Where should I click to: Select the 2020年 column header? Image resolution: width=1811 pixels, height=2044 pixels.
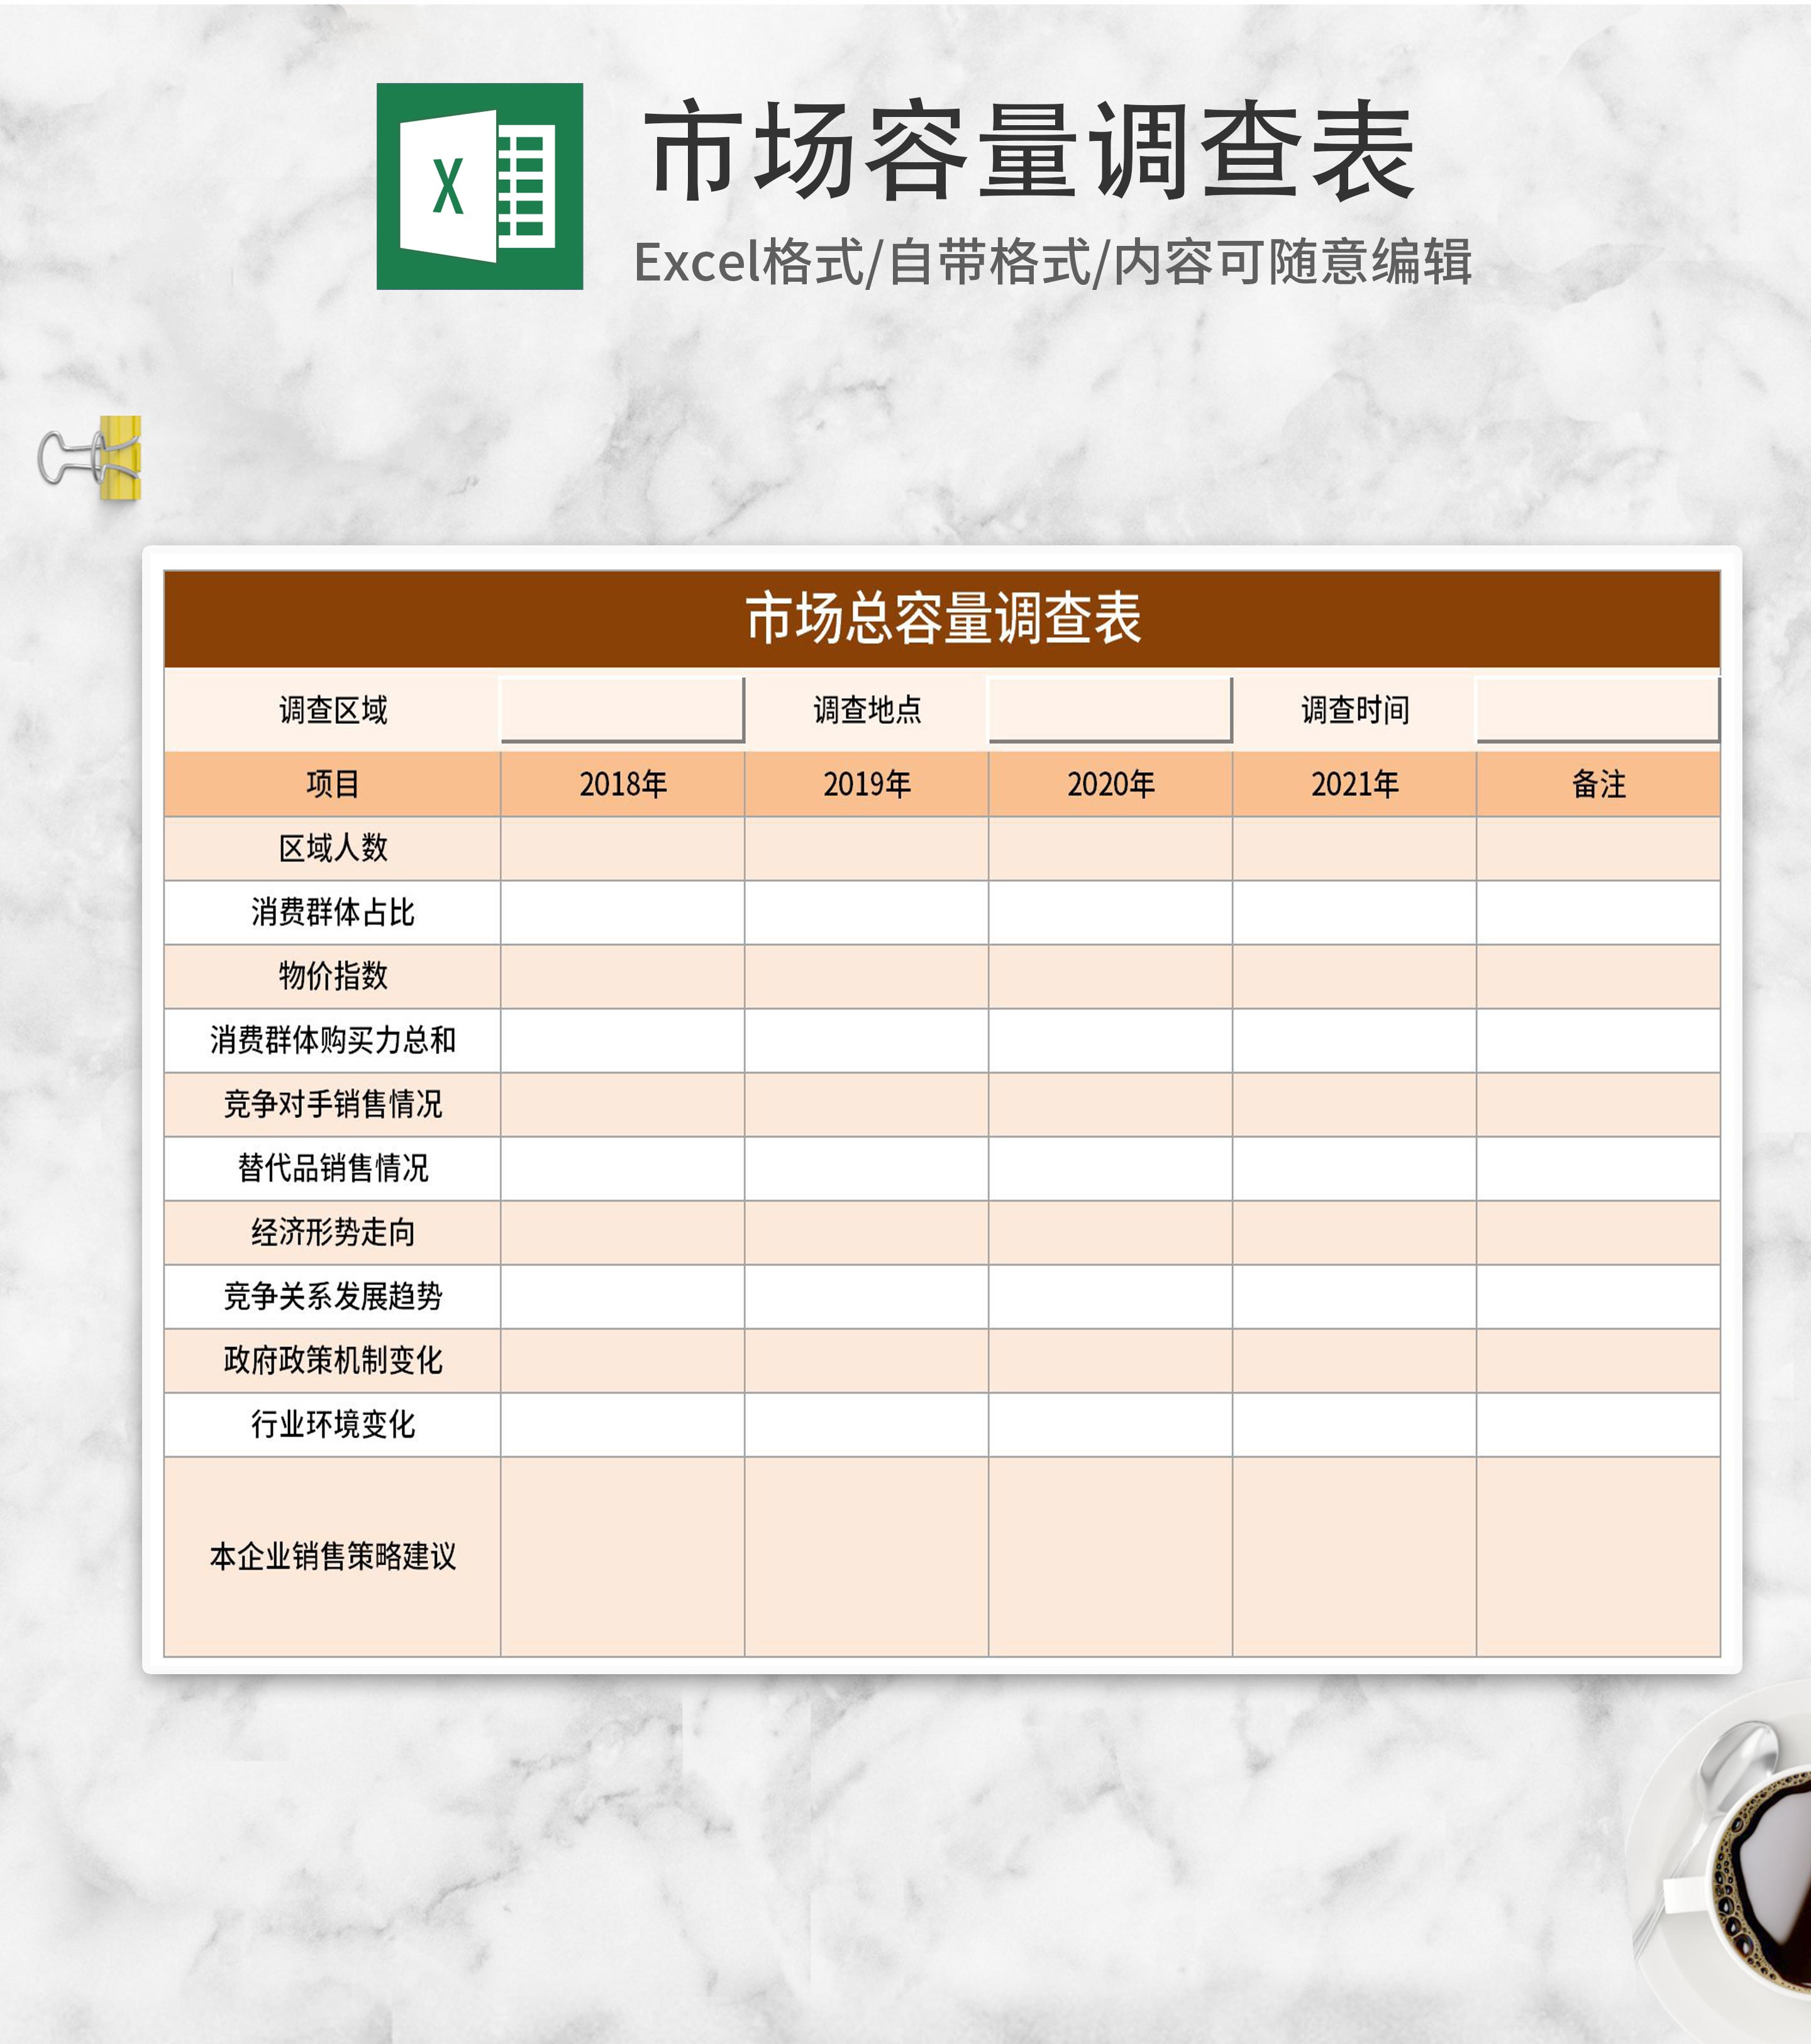click(x=1110, y=784)
